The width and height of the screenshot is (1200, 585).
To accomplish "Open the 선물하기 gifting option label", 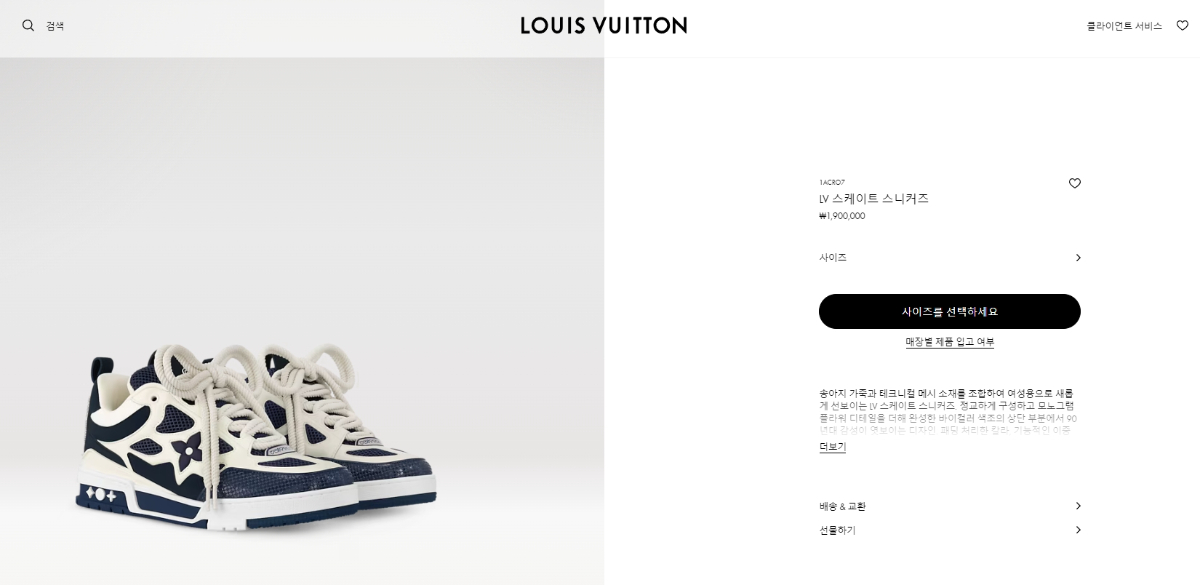I will coord(837,531).
